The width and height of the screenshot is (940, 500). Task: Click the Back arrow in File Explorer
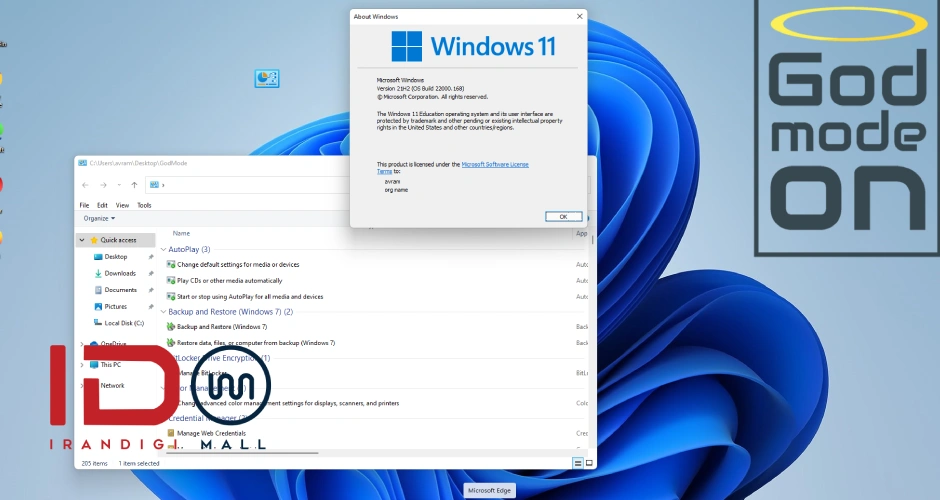(85, 185)
